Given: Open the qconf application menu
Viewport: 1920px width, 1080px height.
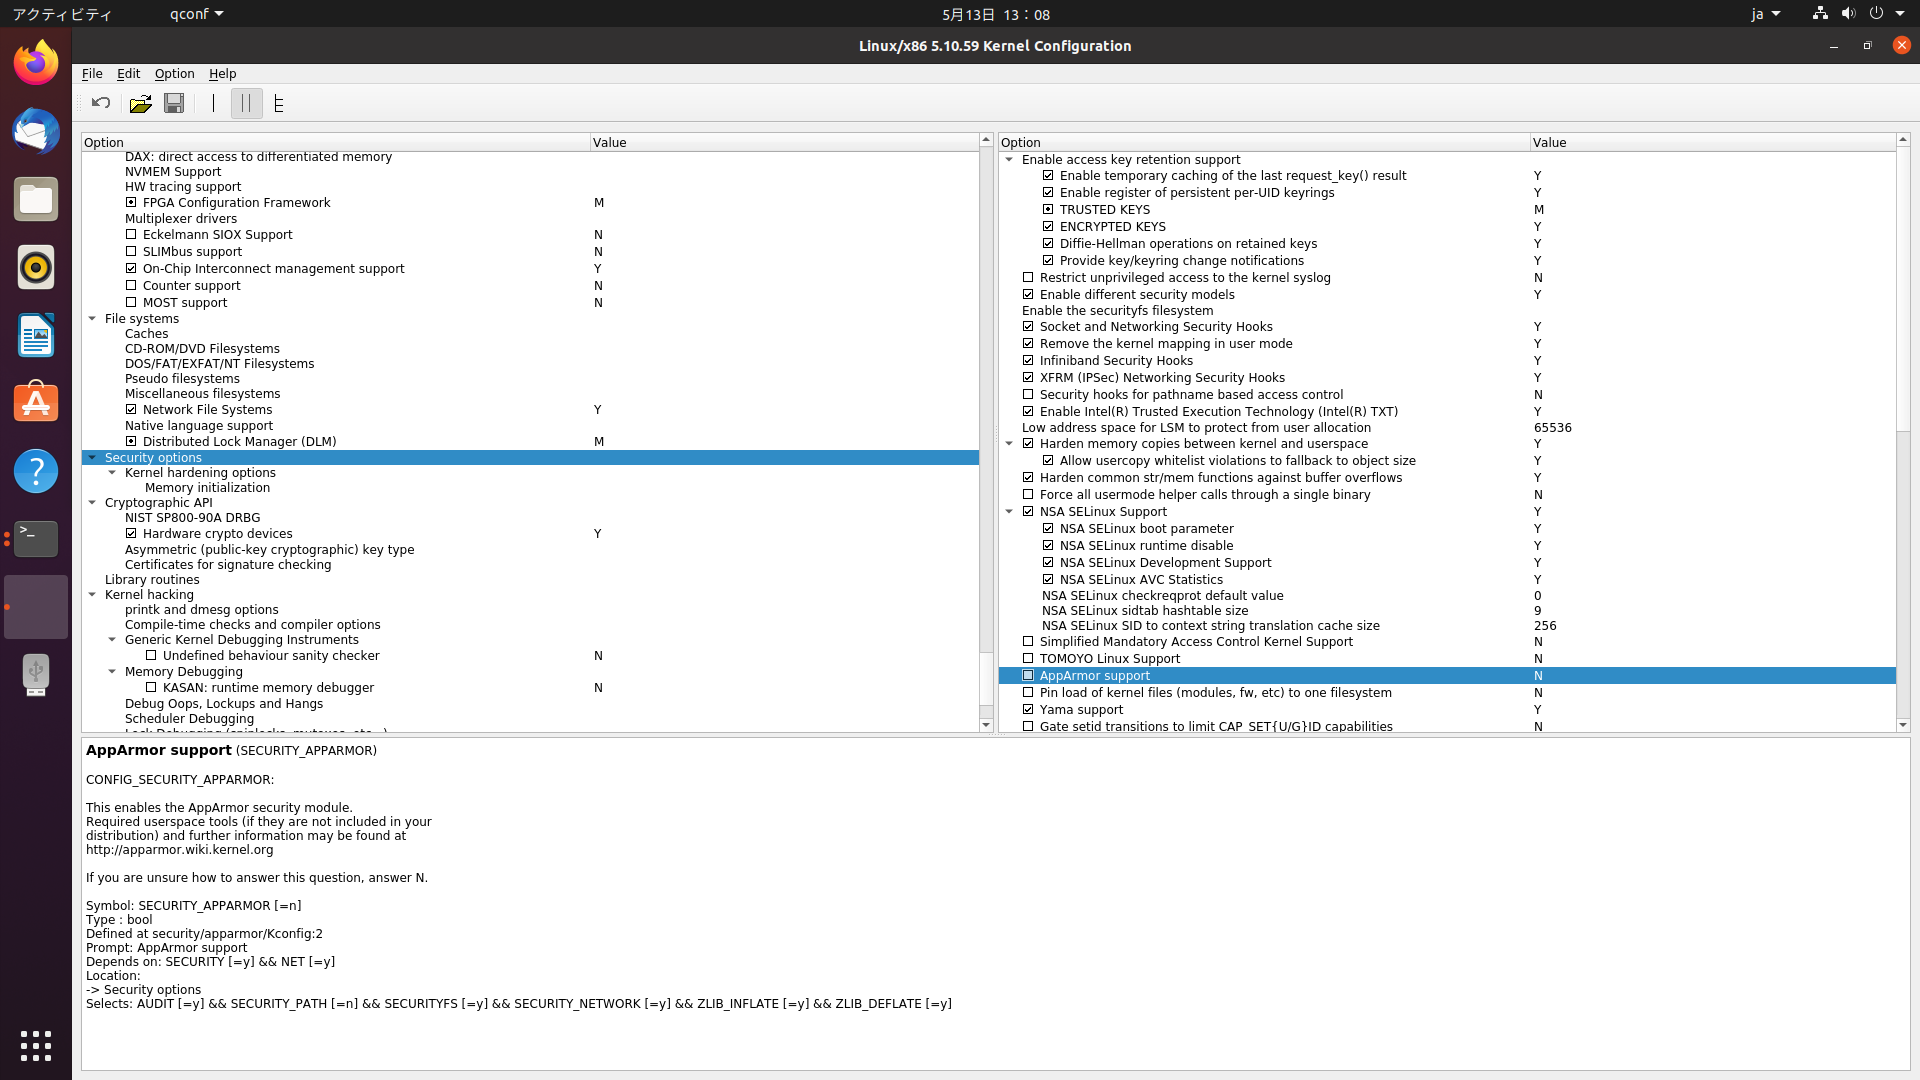Looking at the screenshot, I should click(x=196, y=14).
